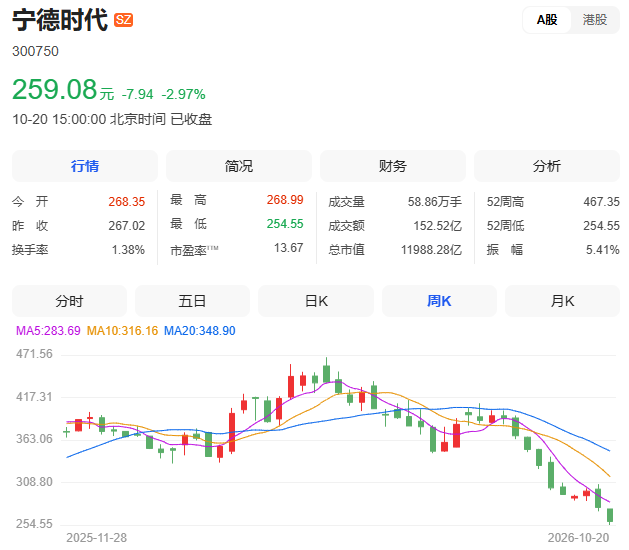This screenshot has height=550, width=629.
Task: Select the 月K monthly candlestick view
Action: (562, 301)
